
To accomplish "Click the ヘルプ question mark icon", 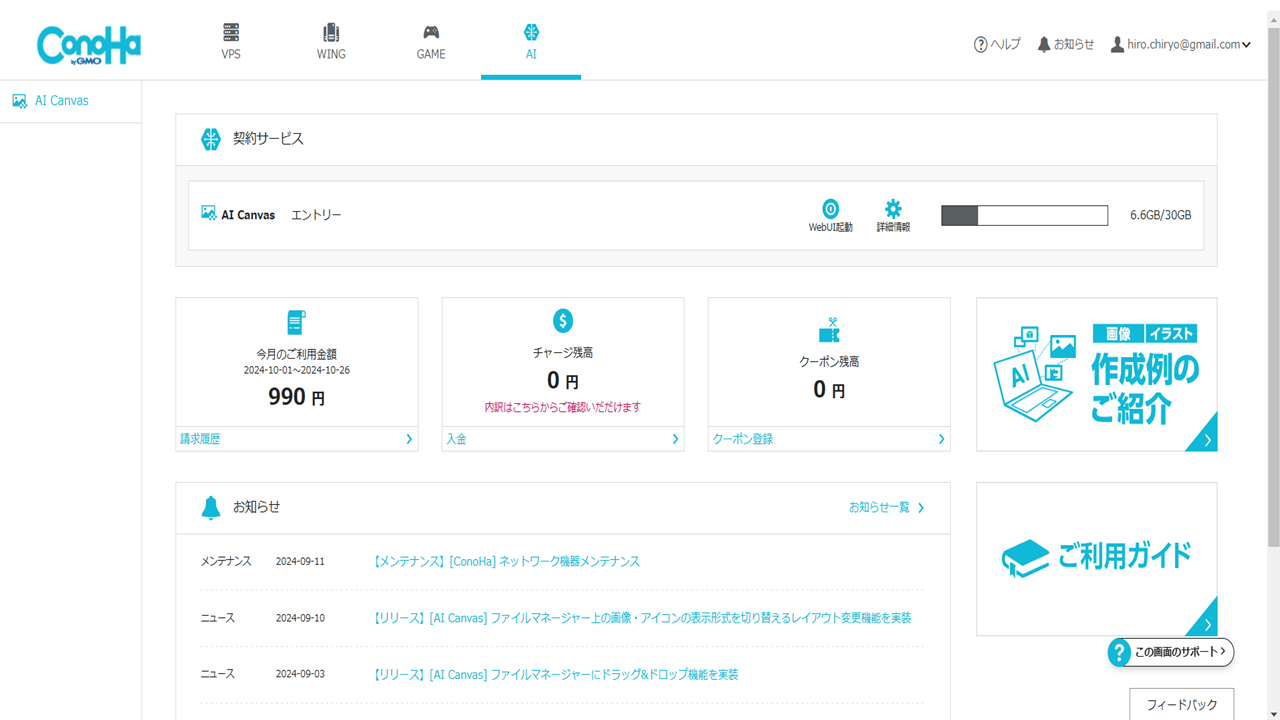I will (980, 45).
